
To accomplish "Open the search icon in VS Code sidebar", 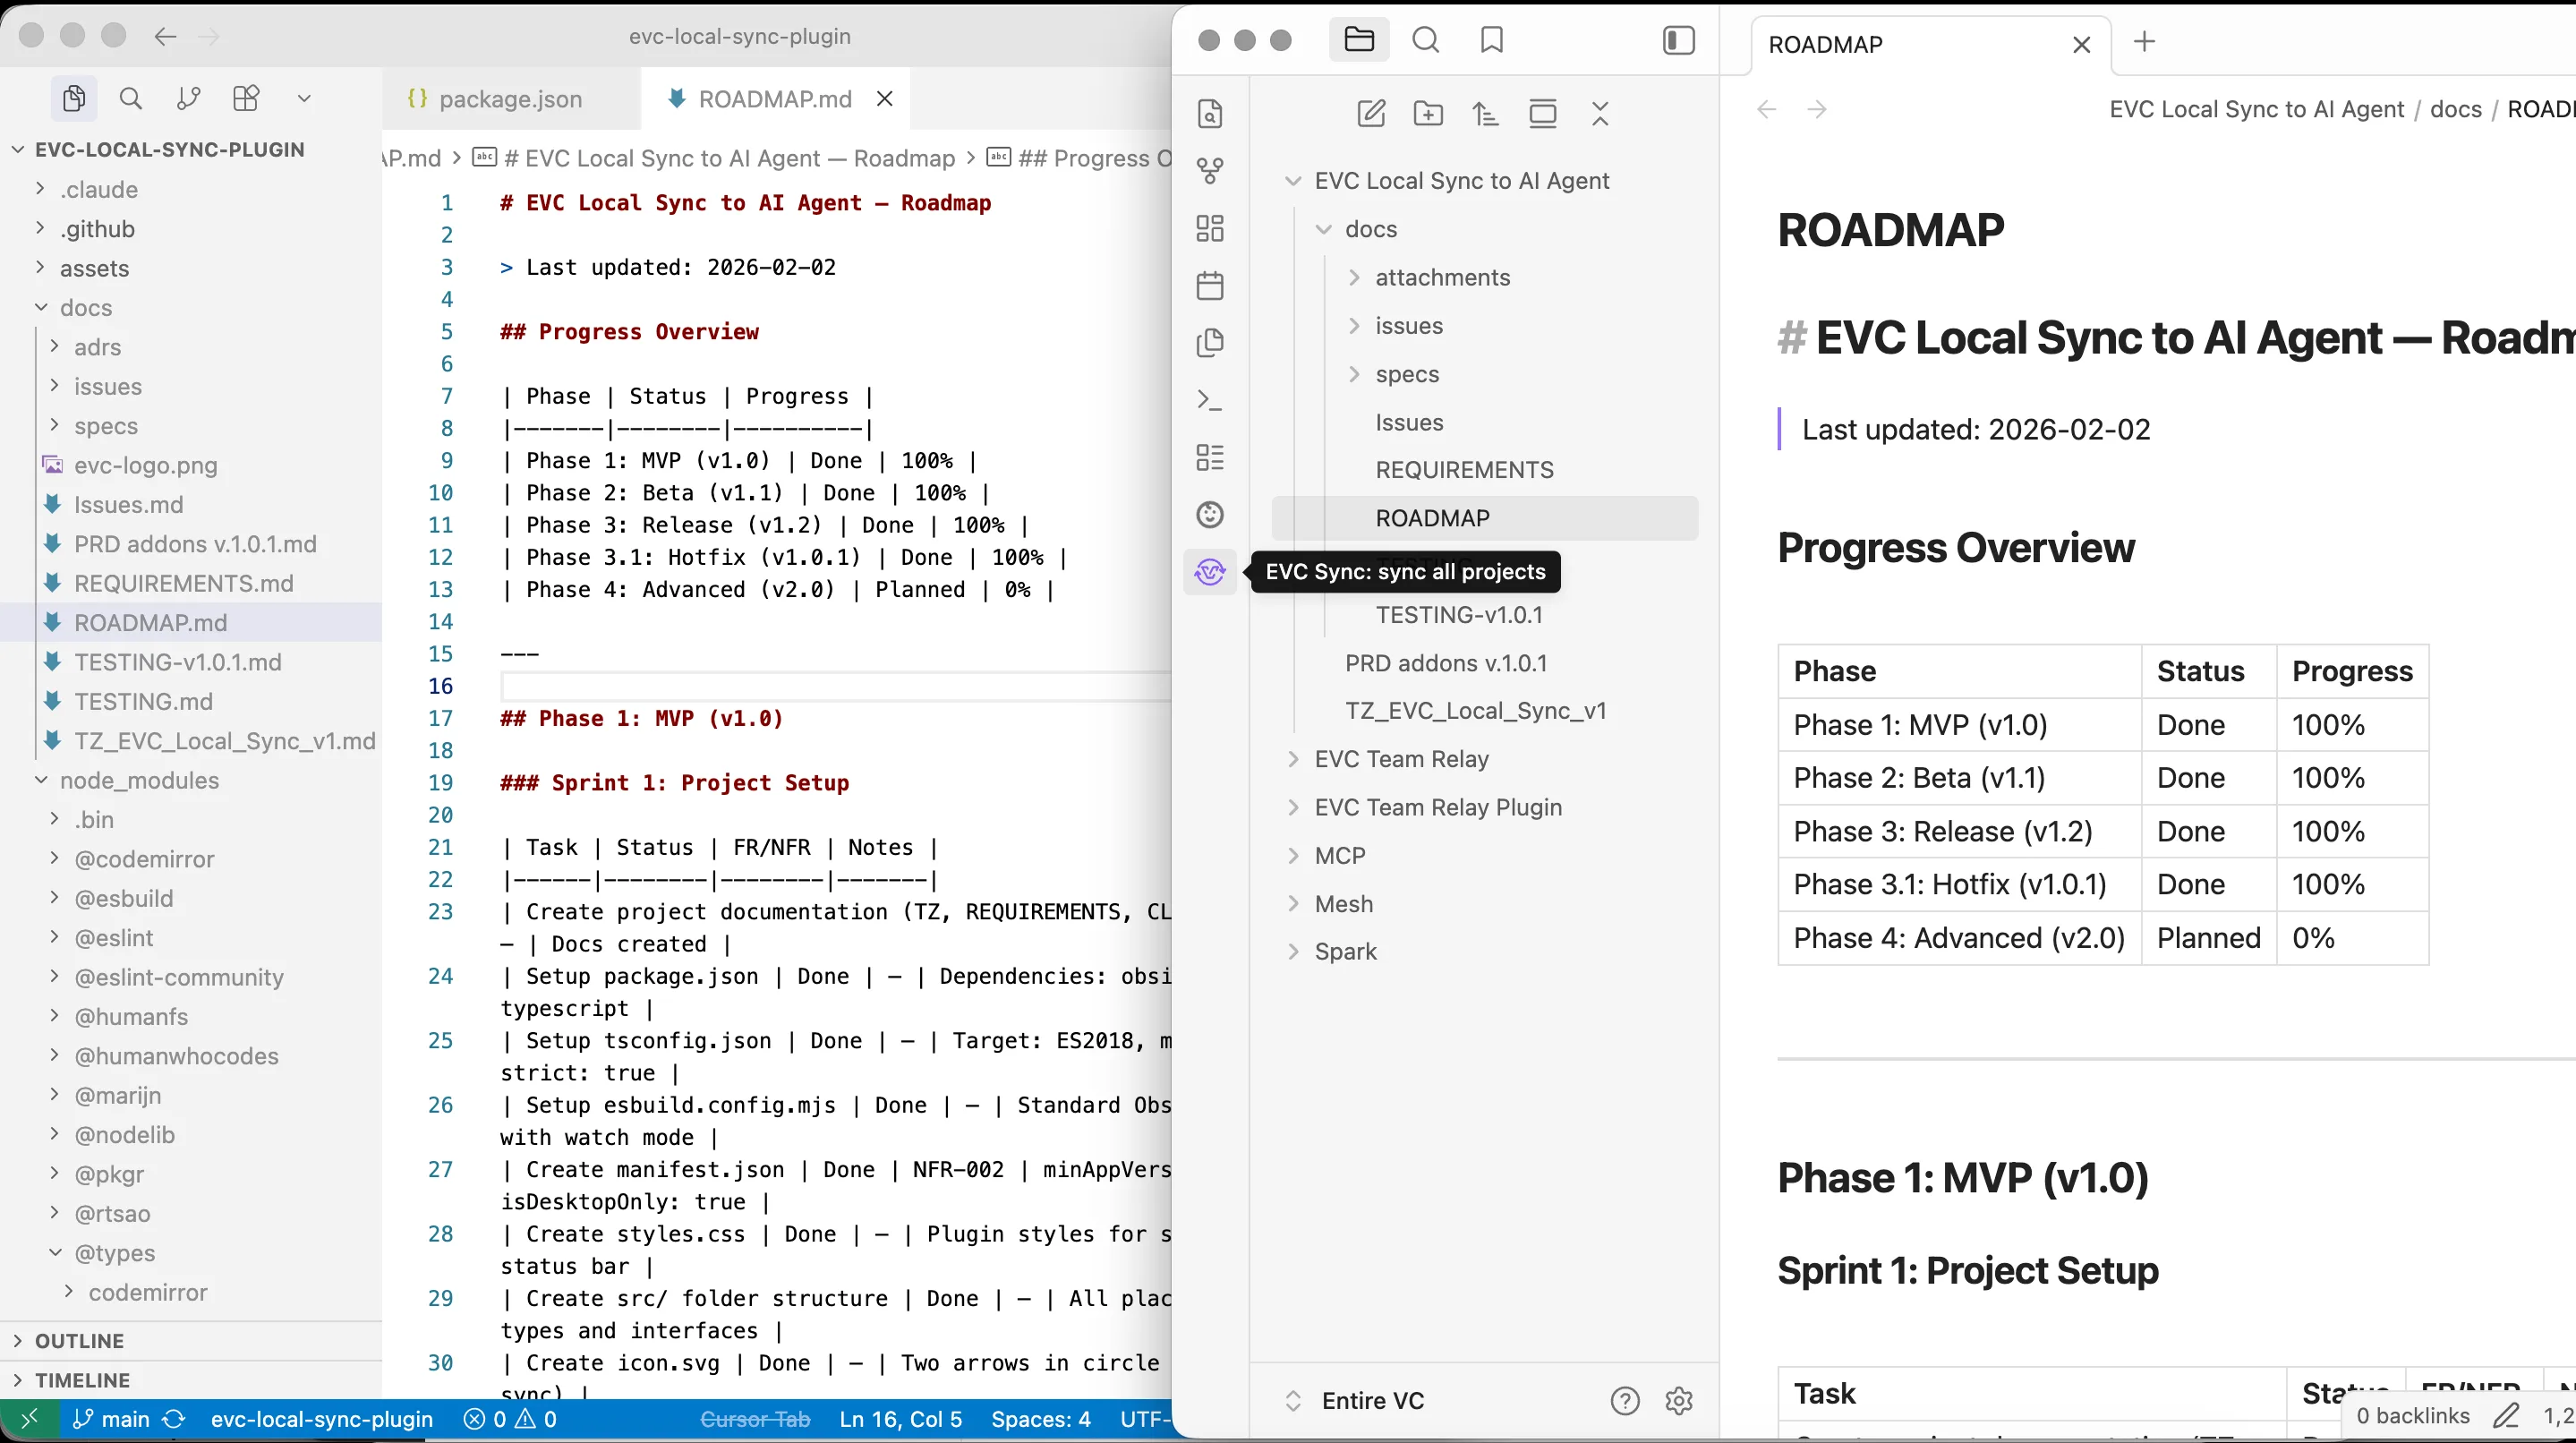I will tap(130, 97).
